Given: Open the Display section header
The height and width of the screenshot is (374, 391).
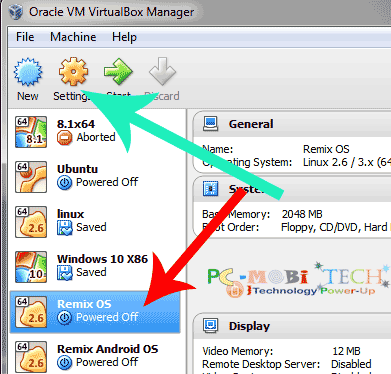Looking at the screenshot, I should click(249, 326).
